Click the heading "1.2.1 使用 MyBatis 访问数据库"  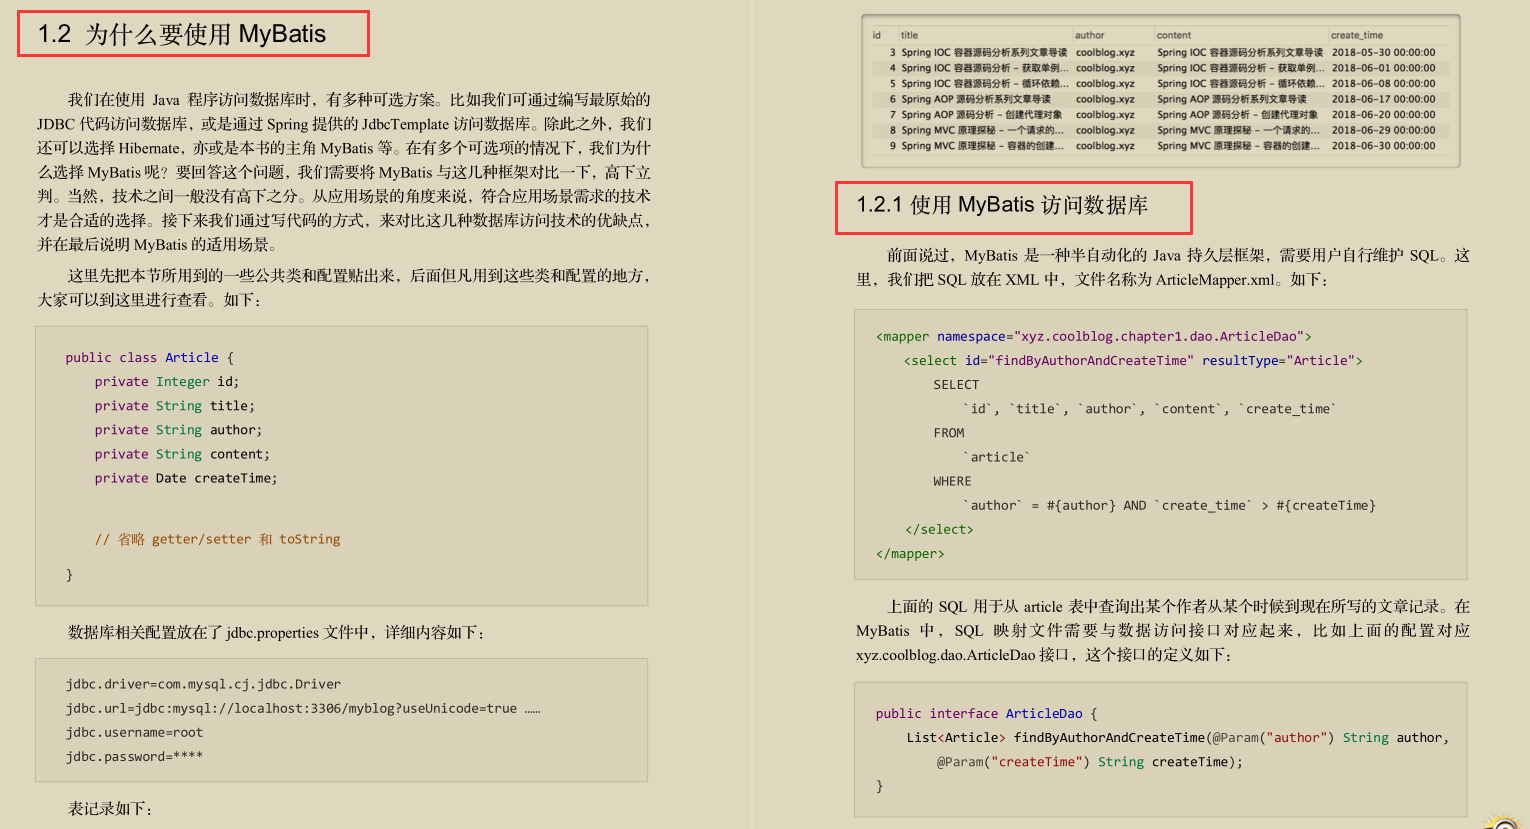(x=1002, y=205)
